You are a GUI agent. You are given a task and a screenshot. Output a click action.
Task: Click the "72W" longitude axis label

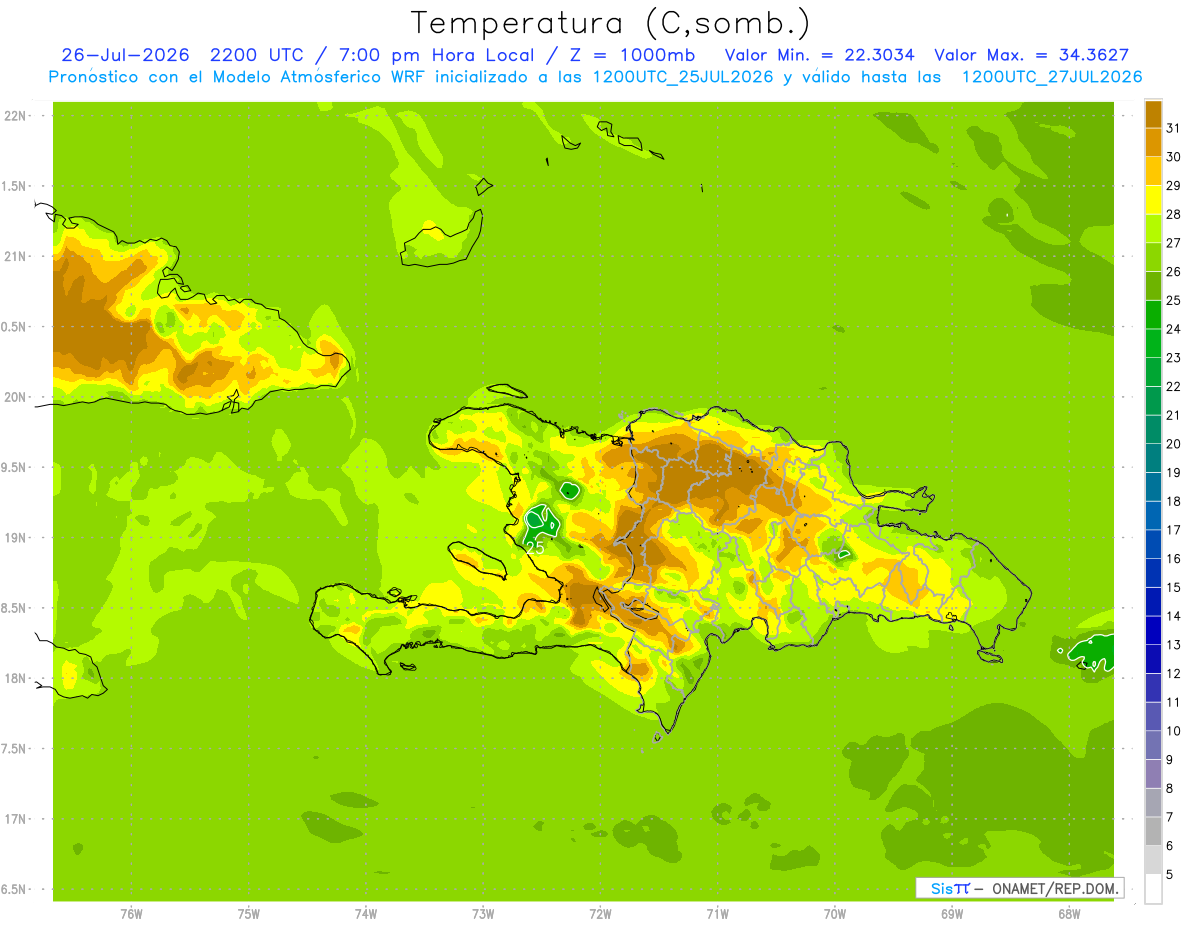click(x=601, y=914)
